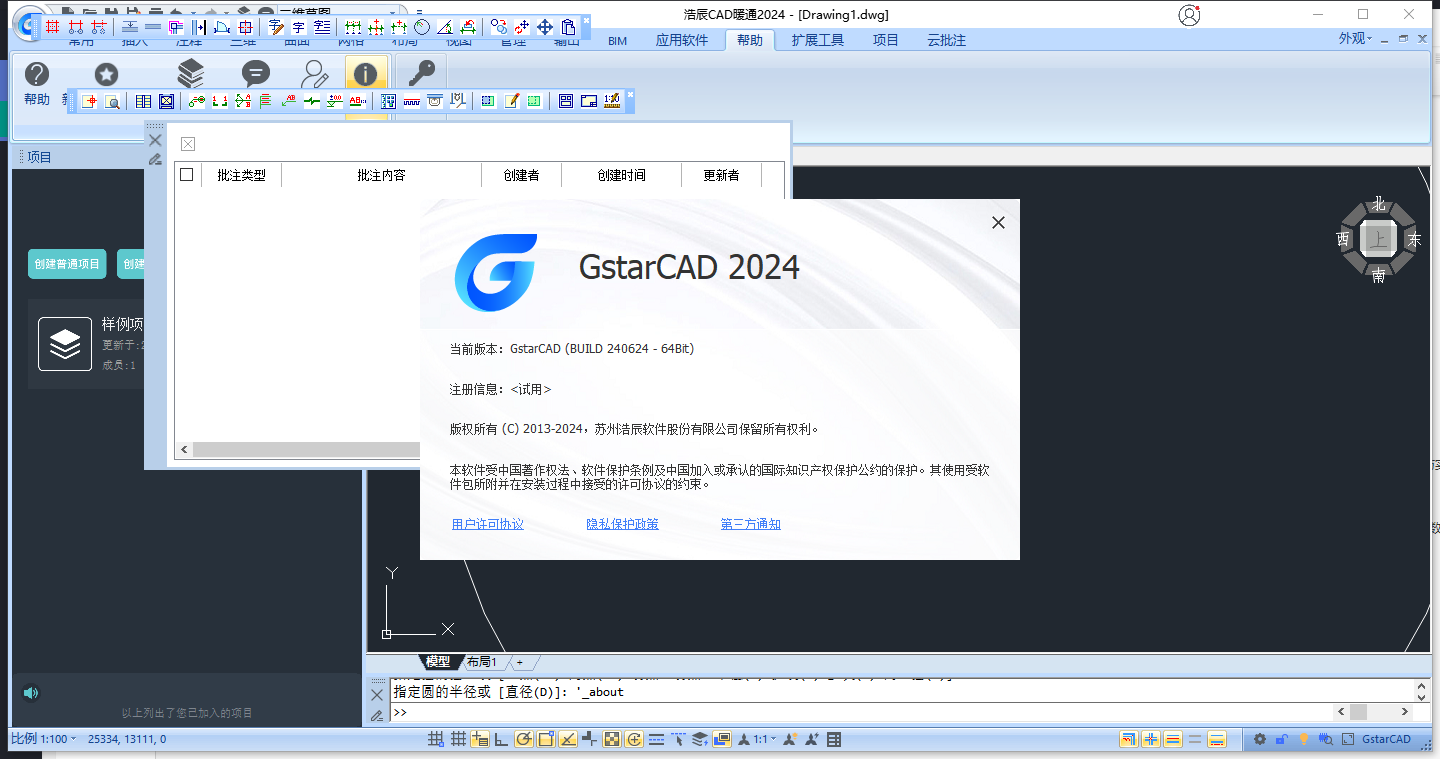
Task: Click the 字 text icon in floating toolbar
Action: (298, 27)
